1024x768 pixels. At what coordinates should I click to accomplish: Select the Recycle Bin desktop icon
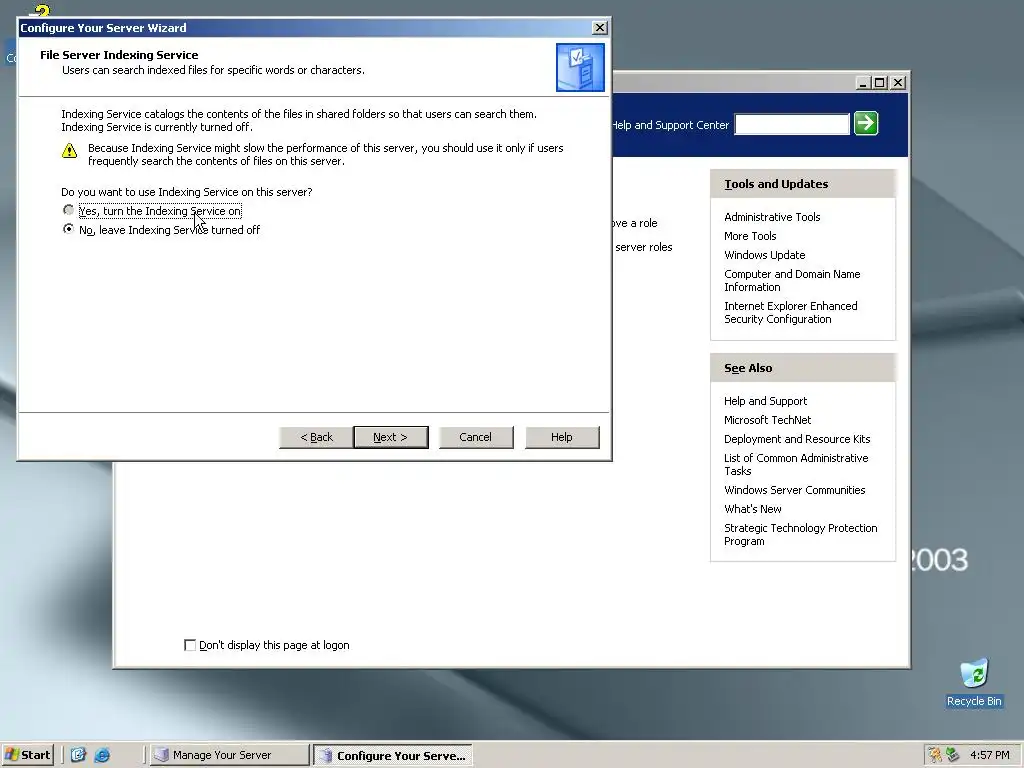(974, 683)
